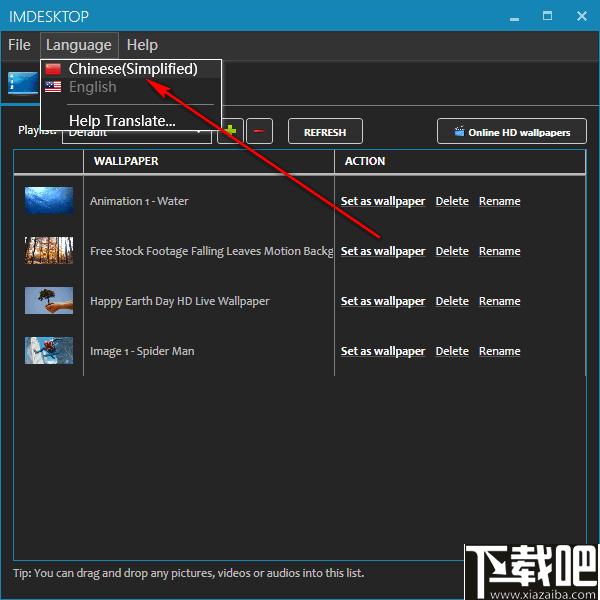Screen dimensions: 600x600
Task: Click the REFRESH button
Action: [325, 132]
